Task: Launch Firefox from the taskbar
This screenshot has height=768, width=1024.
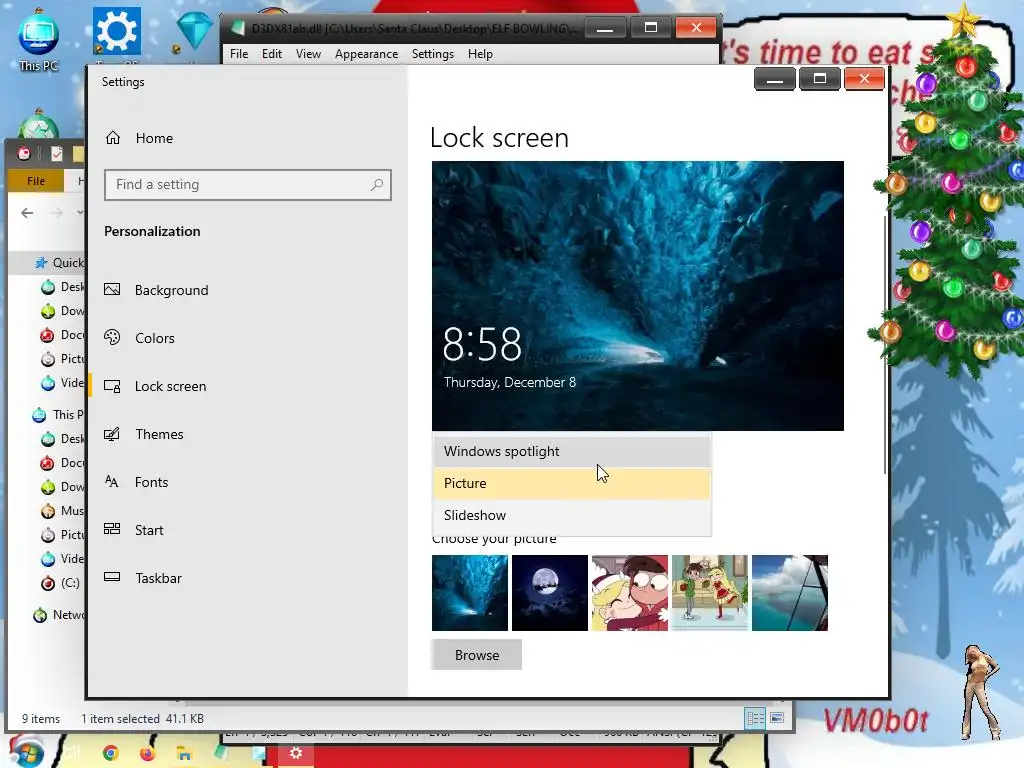Action: tap(147, 754)
